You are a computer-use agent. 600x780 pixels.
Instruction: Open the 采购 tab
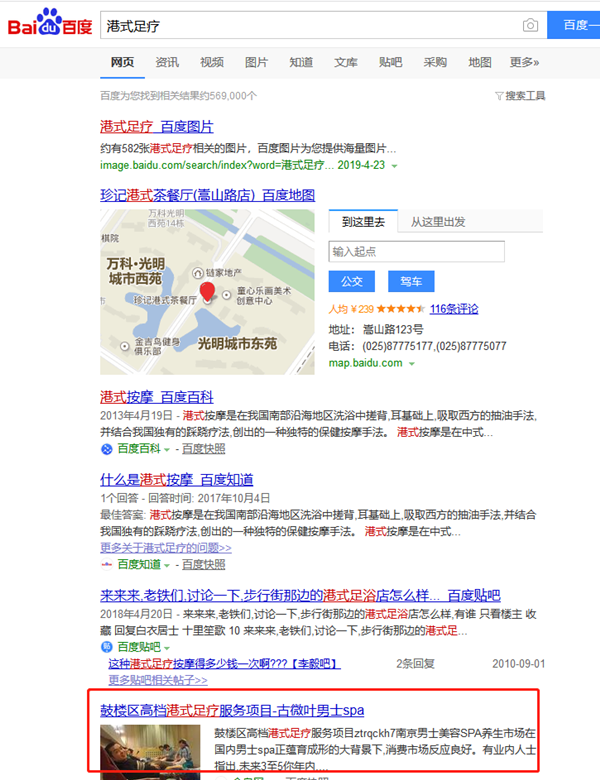[435, 62]
